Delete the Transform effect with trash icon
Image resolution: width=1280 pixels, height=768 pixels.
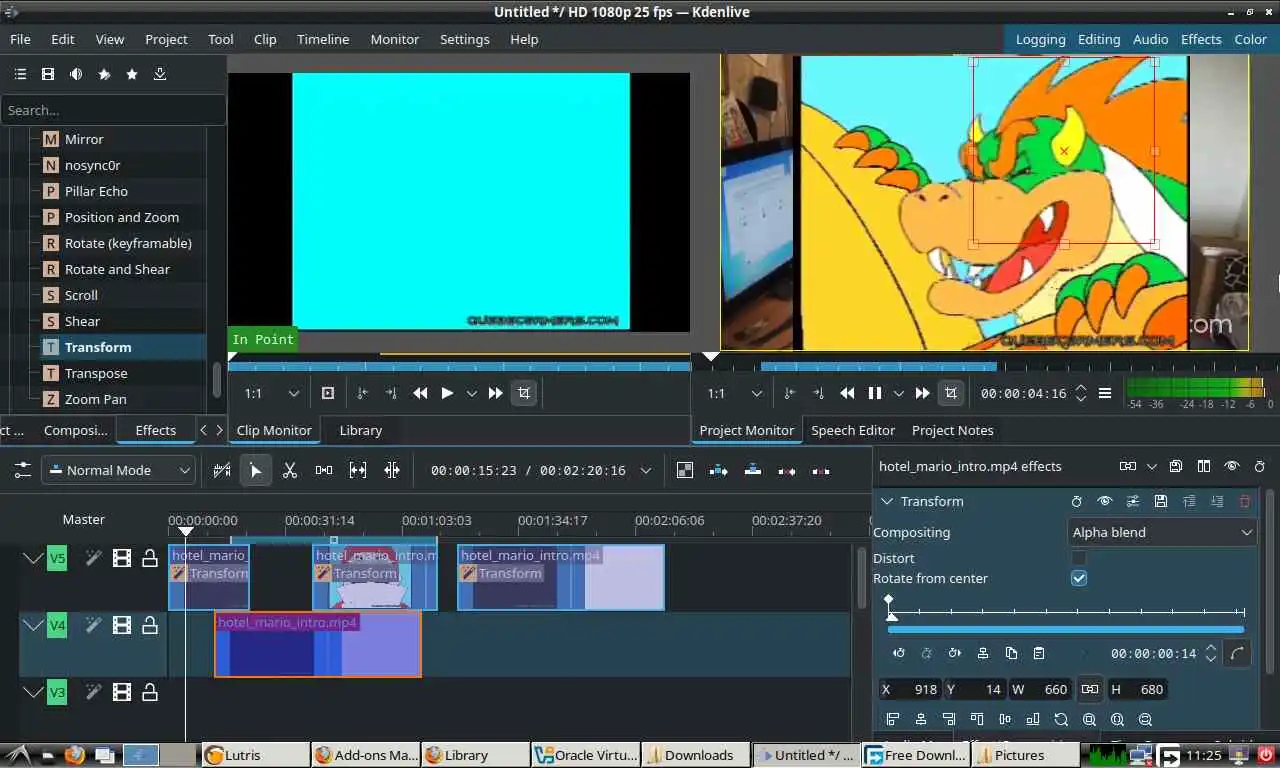[x=1245, y=501]
